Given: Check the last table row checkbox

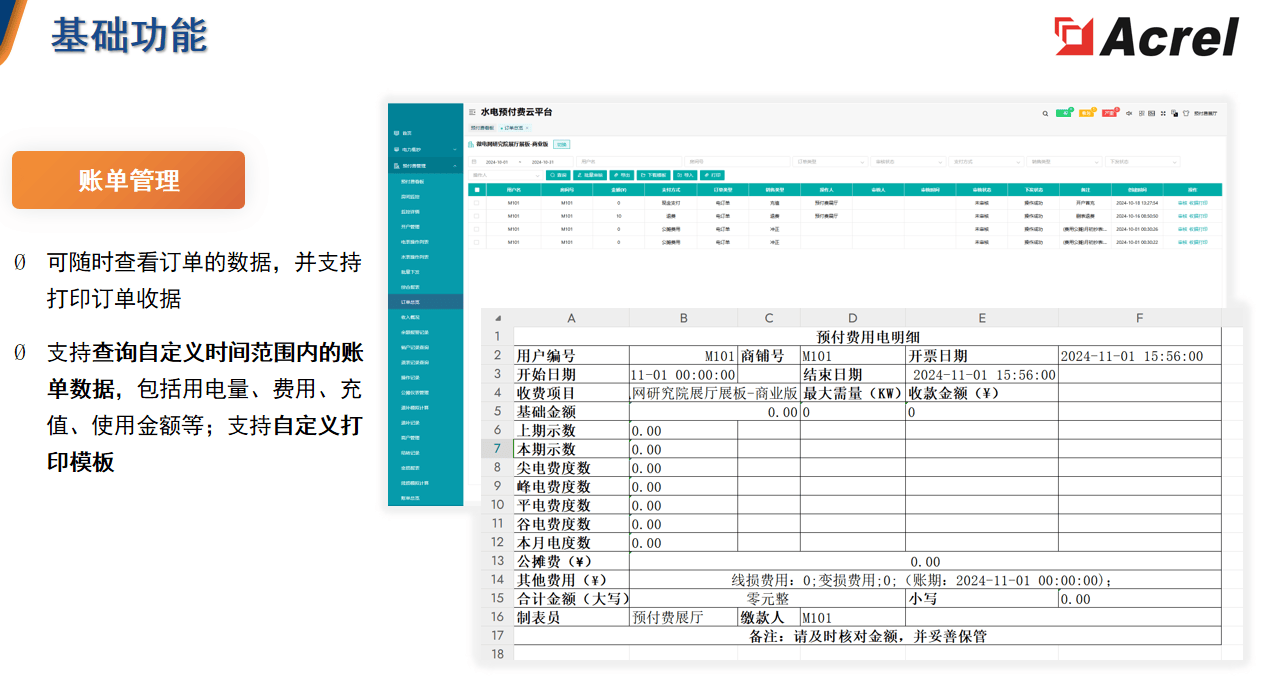Looking at the screenshot, I should (x=477, y=242).
